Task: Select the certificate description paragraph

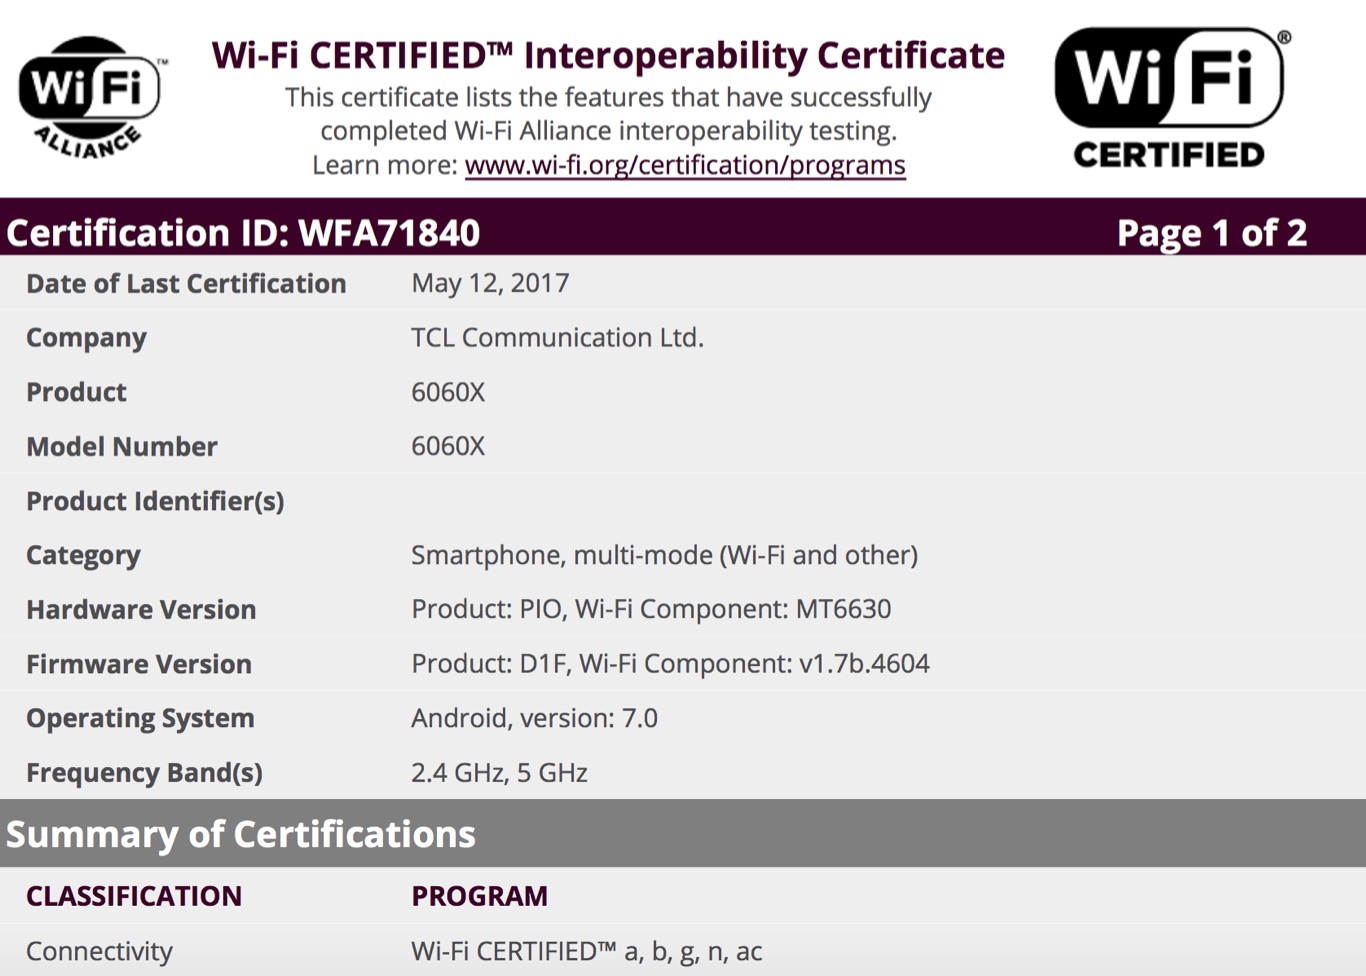Action: coord(608,131)
